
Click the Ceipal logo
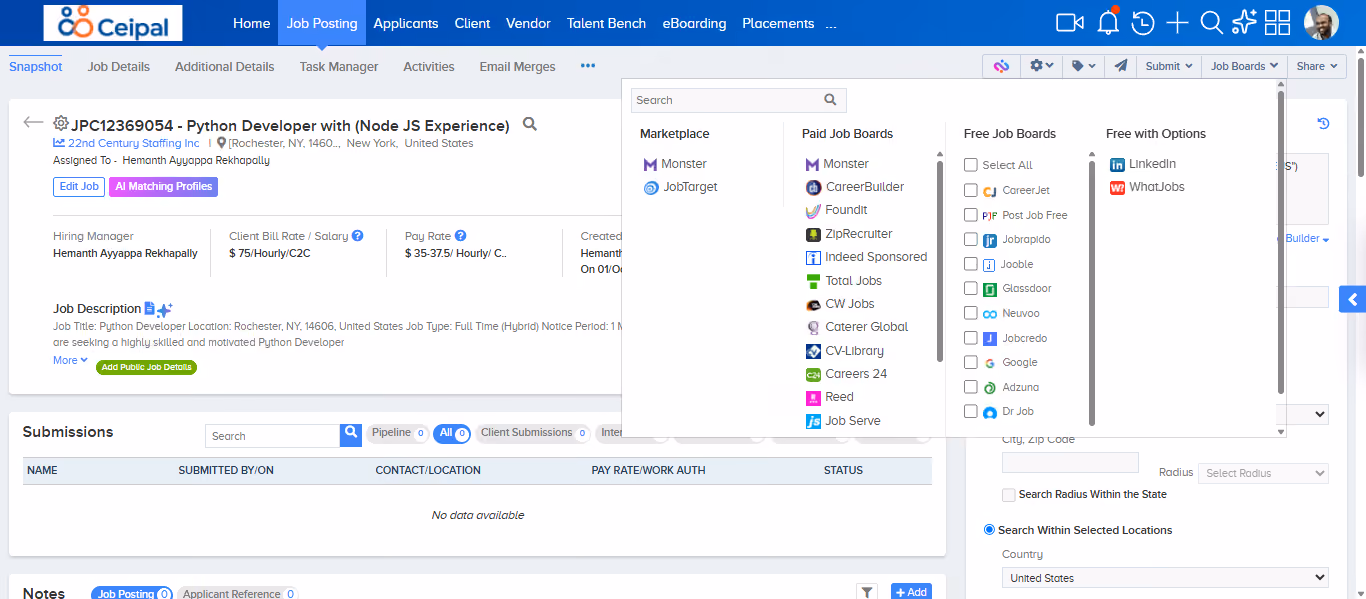113,22
